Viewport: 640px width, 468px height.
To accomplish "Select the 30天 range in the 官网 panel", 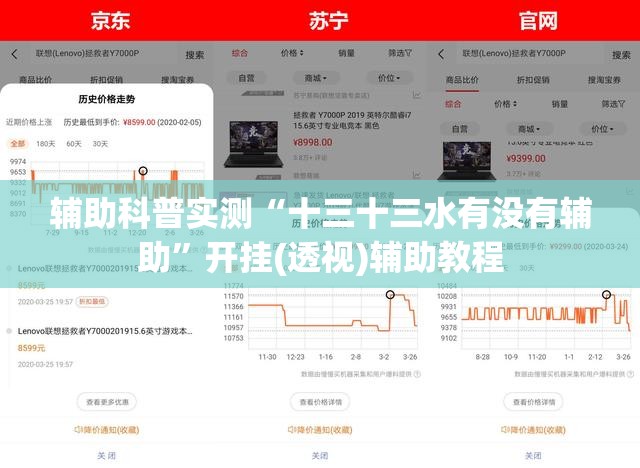I will click(x=527, y=268).
